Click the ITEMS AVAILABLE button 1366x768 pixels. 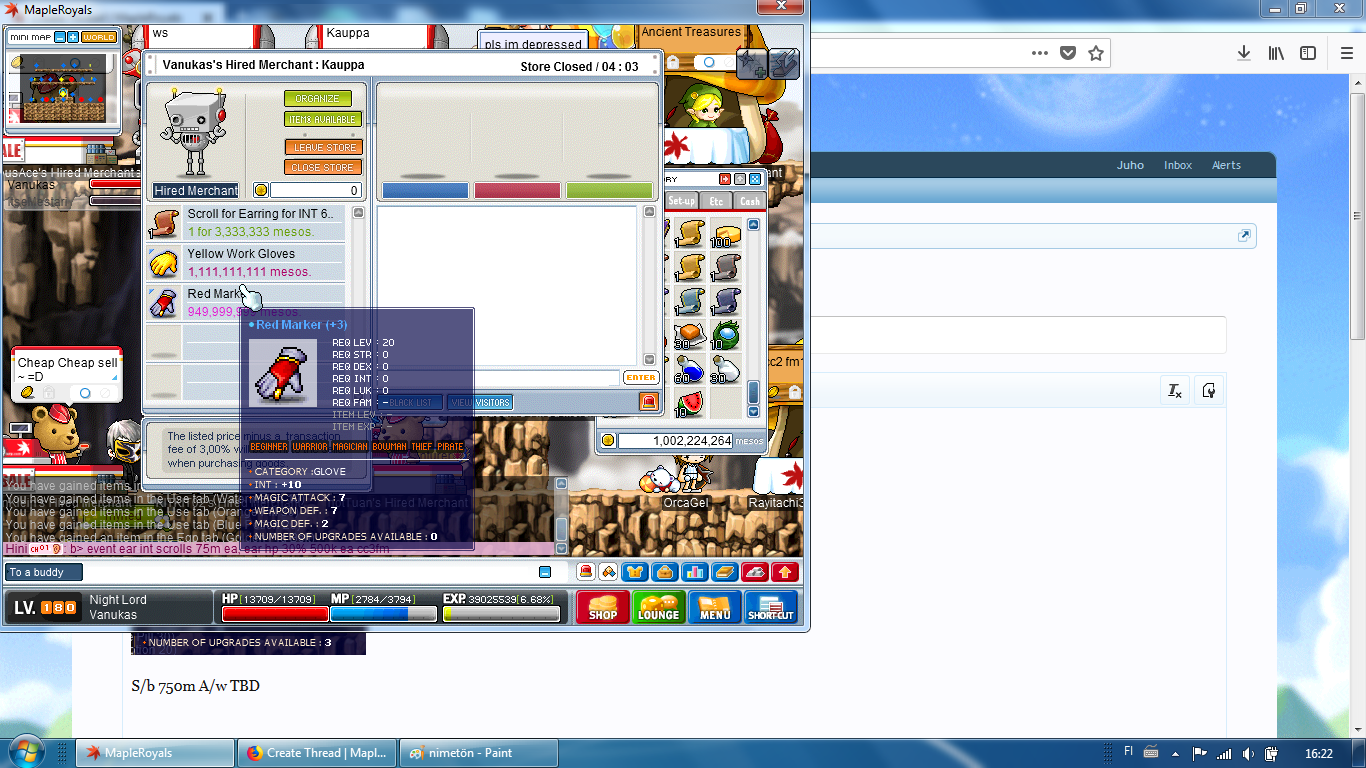323,119
